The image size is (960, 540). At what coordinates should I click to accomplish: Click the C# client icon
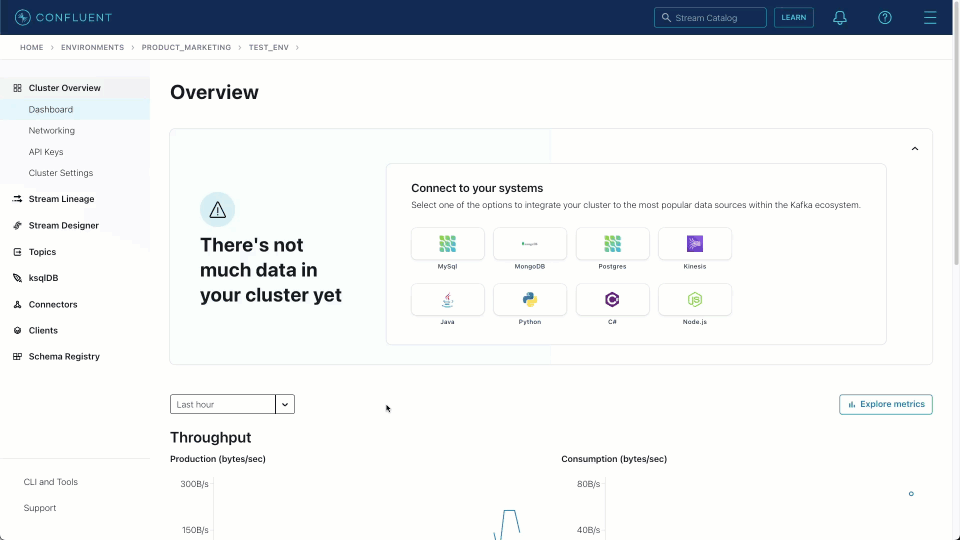(x=612, y=300)
